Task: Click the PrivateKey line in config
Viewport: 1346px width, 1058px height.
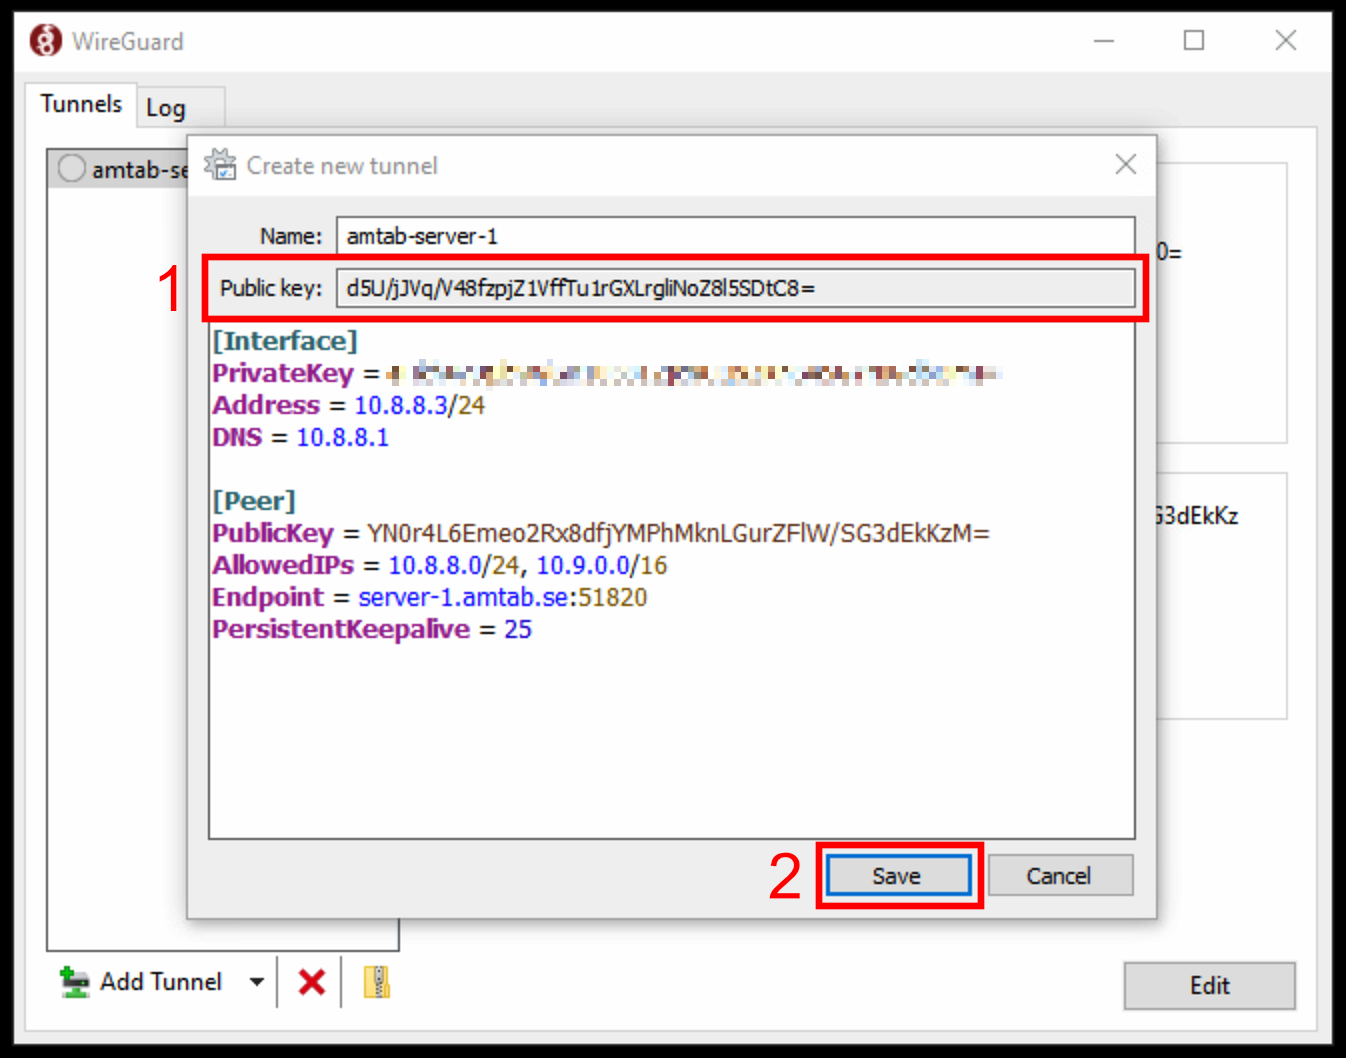Action: (x=606, y=373)
